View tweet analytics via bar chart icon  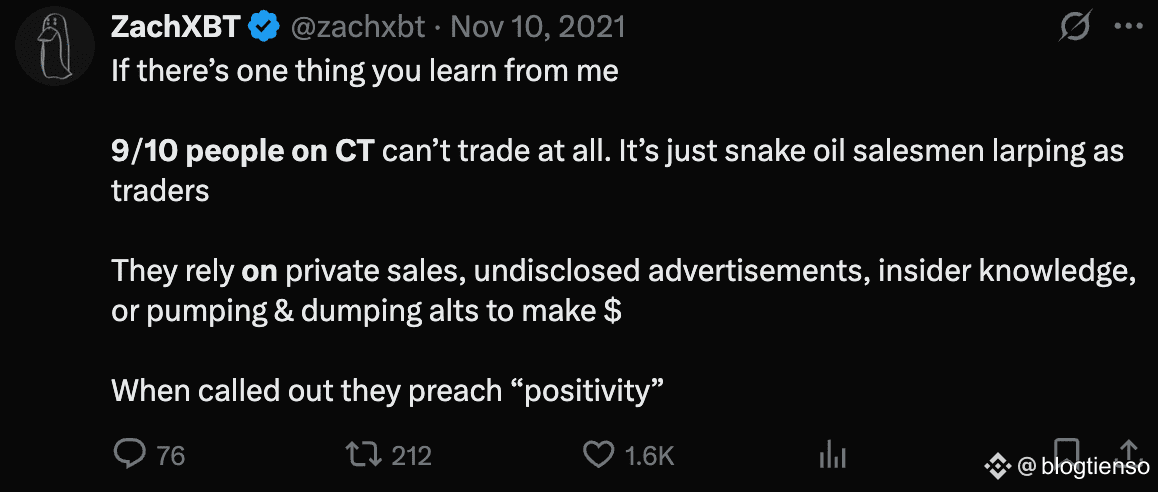pyautogui.click(x=832, y=455)
